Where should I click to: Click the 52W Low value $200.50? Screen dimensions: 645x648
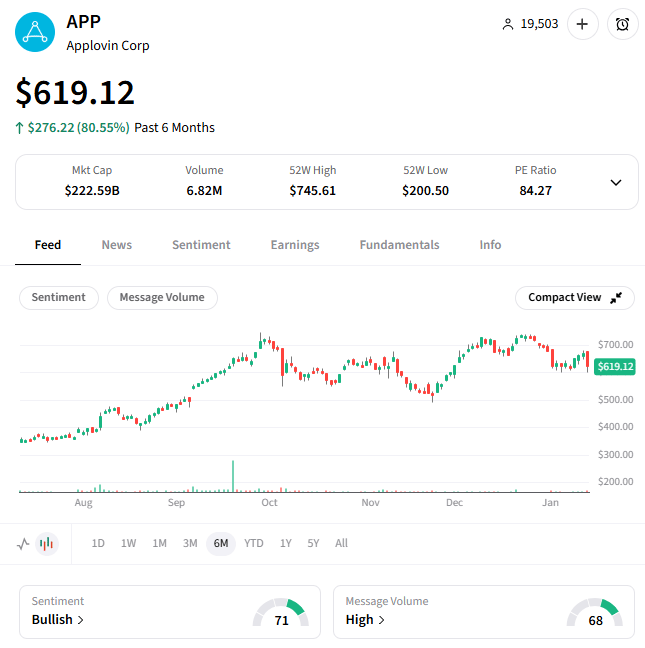[426, 191]
